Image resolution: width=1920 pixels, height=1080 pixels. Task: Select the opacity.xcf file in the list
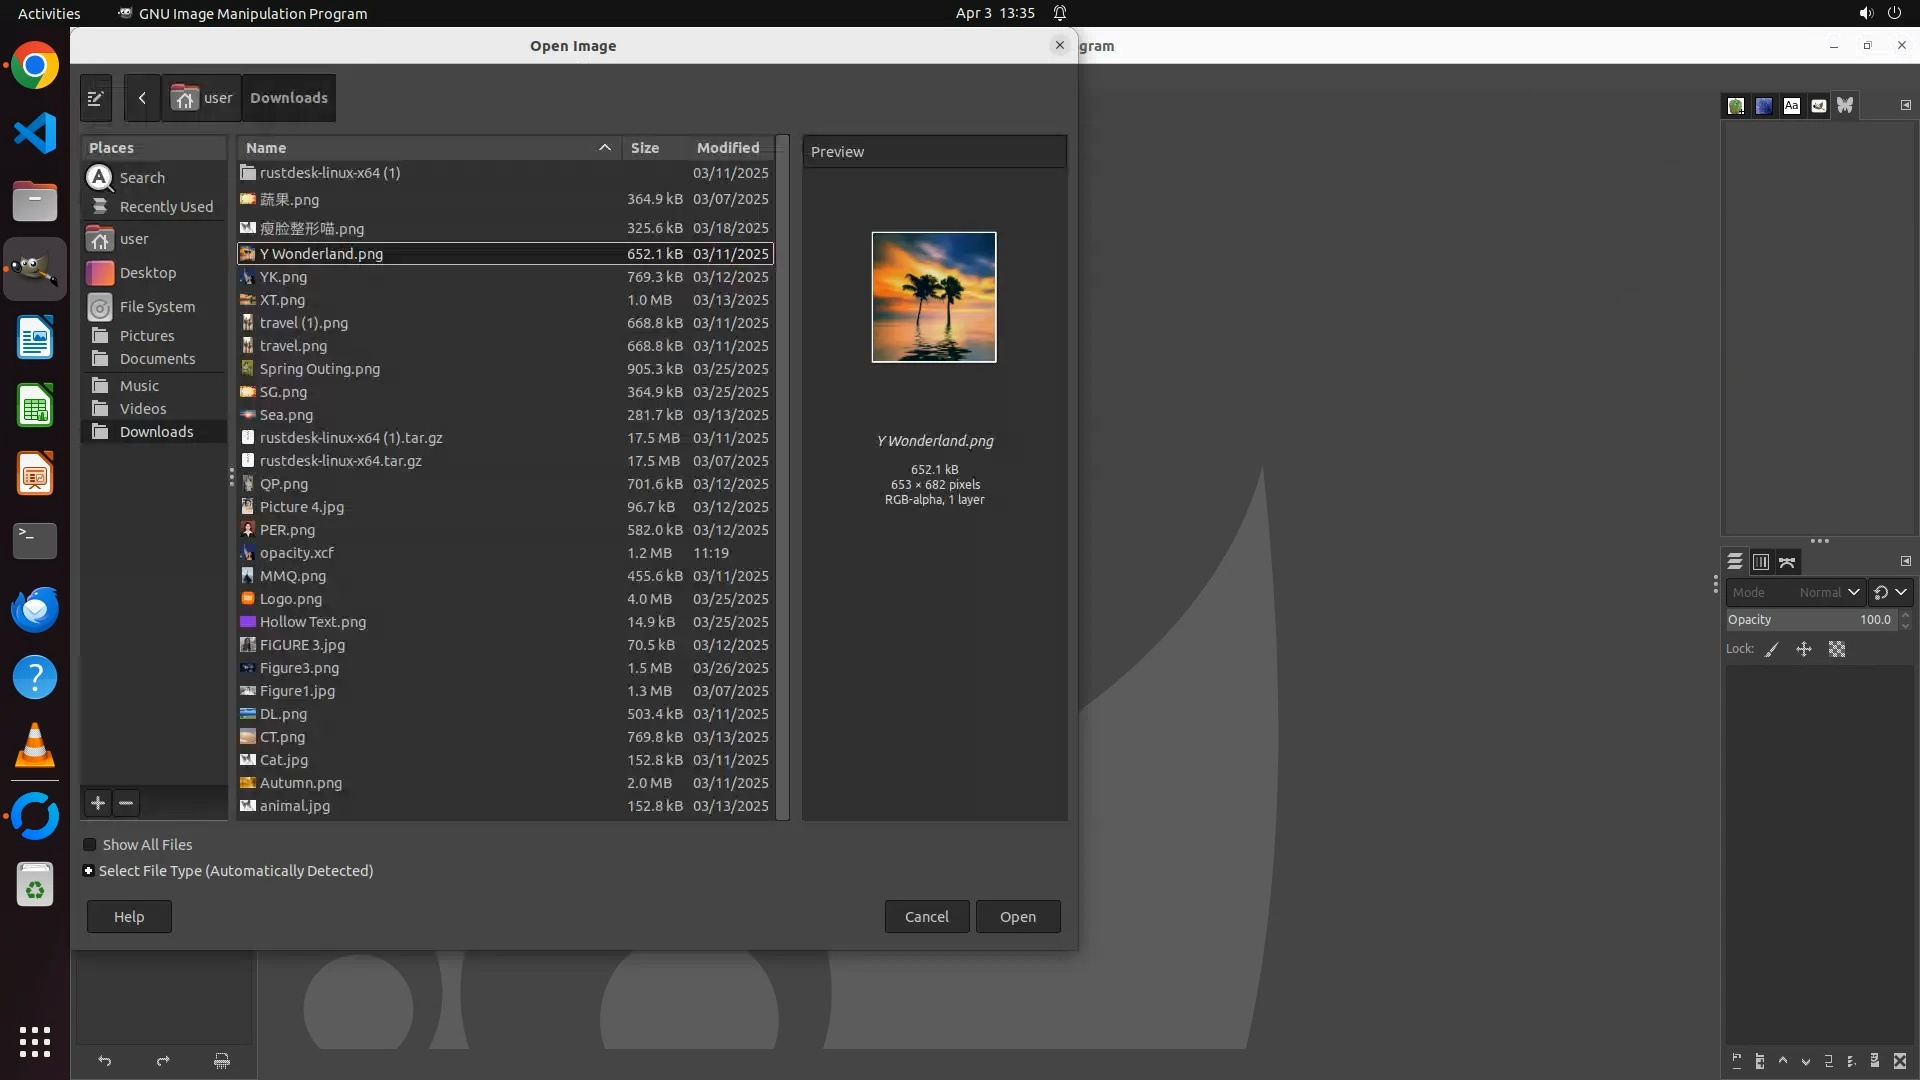pos(297,553)
